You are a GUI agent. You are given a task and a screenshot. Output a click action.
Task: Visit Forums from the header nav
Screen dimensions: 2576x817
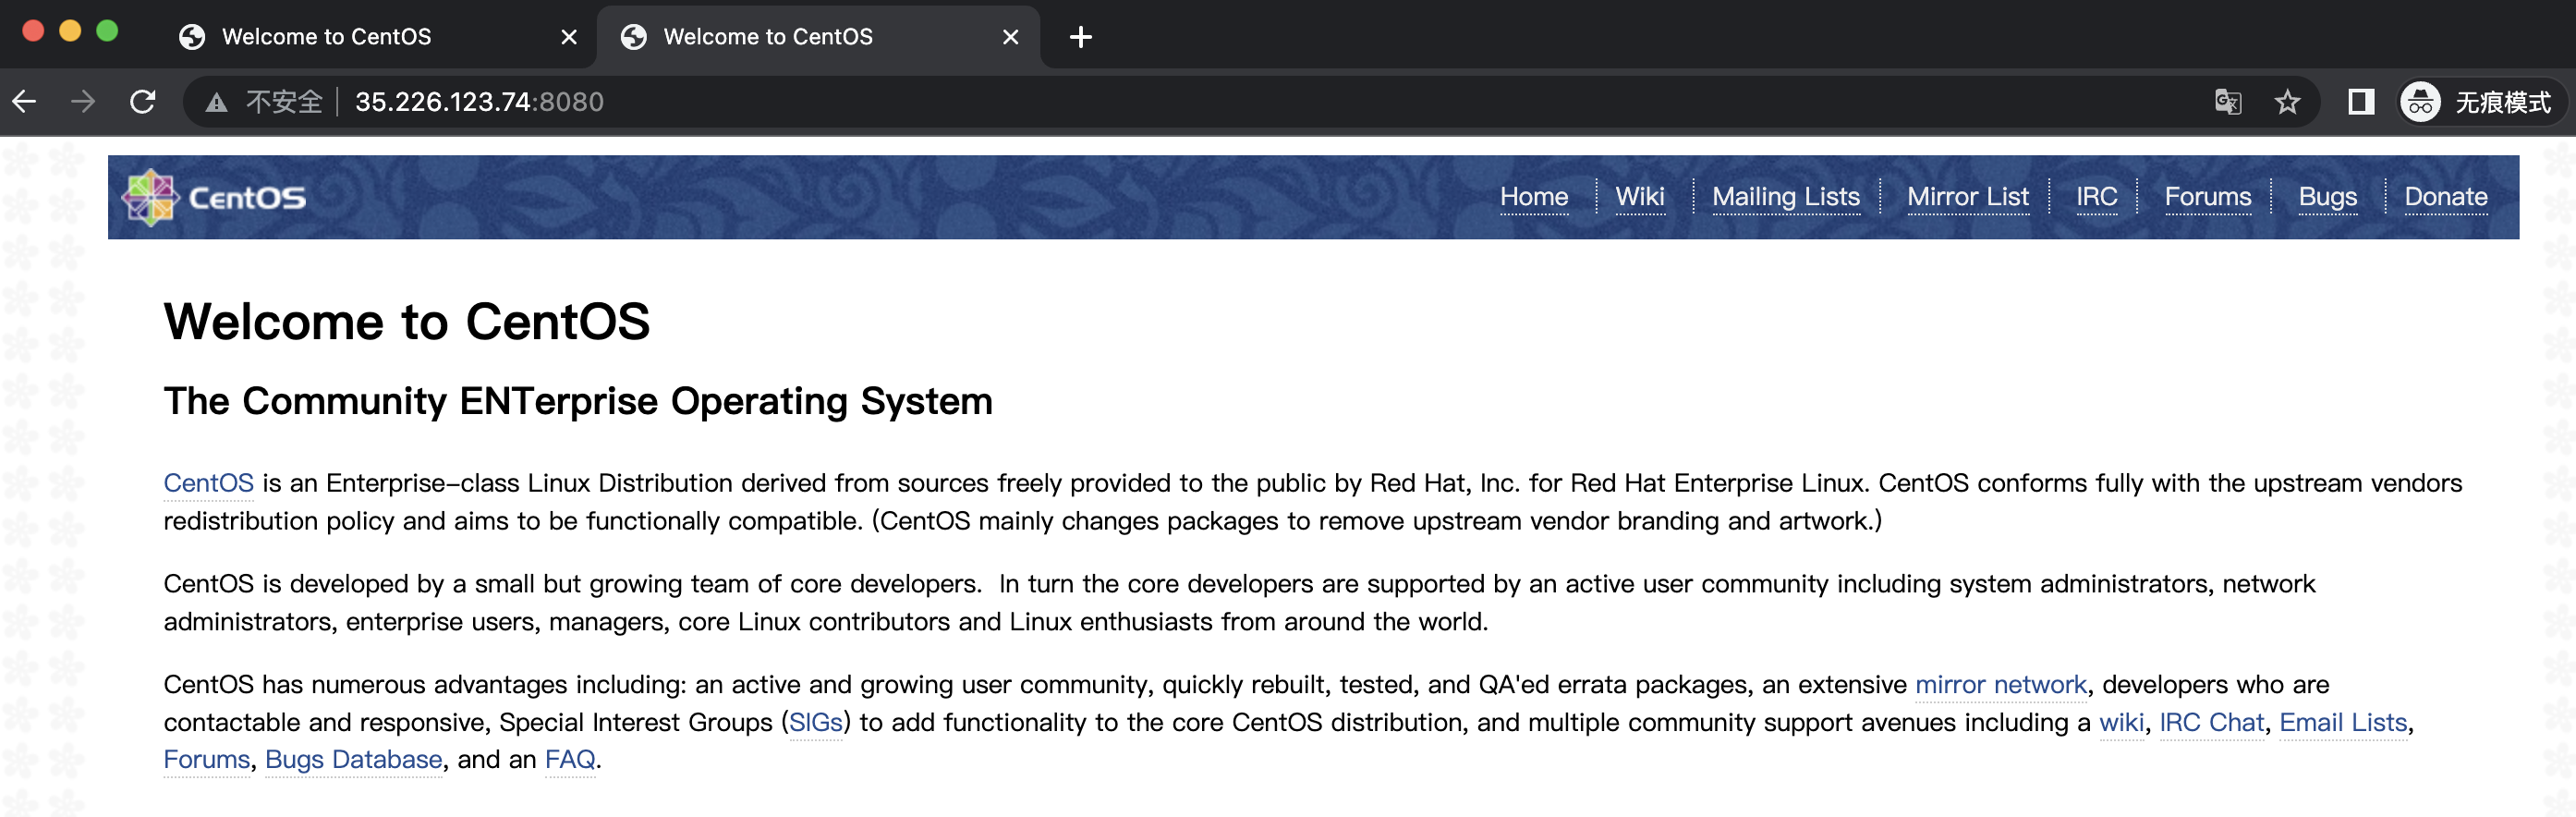pos(2208,197)
